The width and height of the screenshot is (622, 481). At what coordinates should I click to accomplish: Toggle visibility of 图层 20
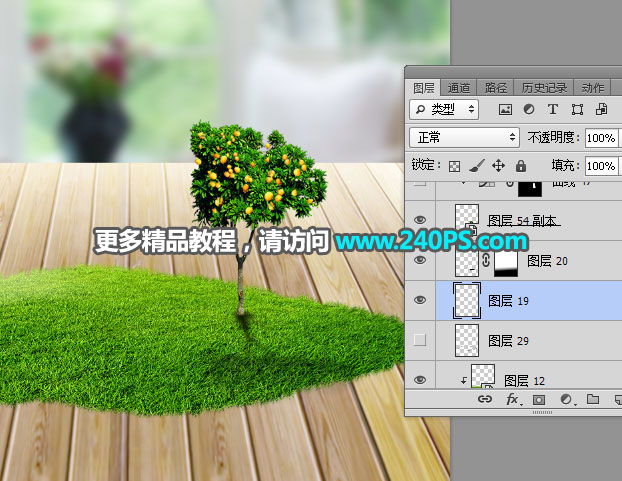420,260
